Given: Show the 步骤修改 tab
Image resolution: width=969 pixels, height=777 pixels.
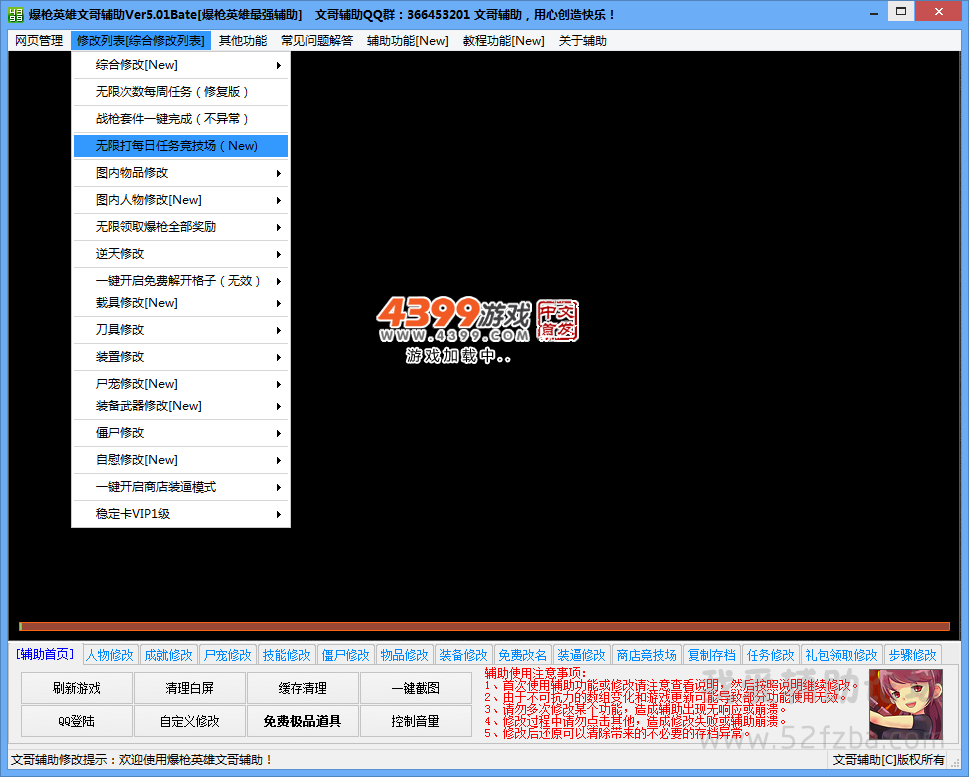Looking at the screenshot, I should [913, 655].
